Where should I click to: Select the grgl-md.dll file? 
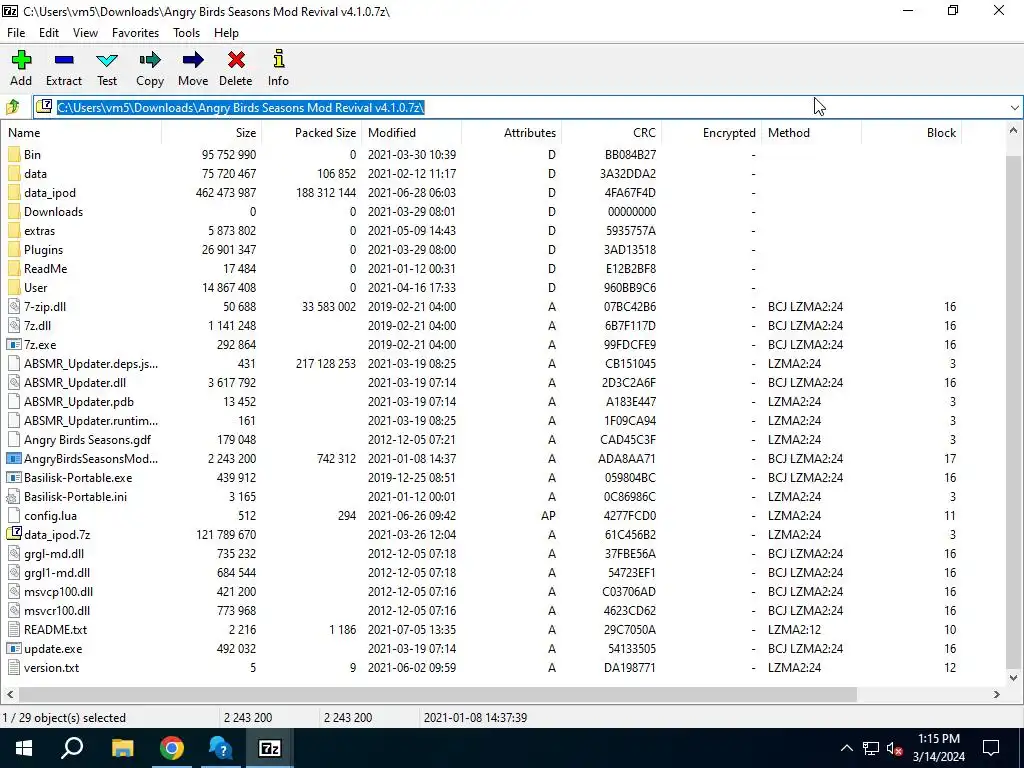pos(54,554)
